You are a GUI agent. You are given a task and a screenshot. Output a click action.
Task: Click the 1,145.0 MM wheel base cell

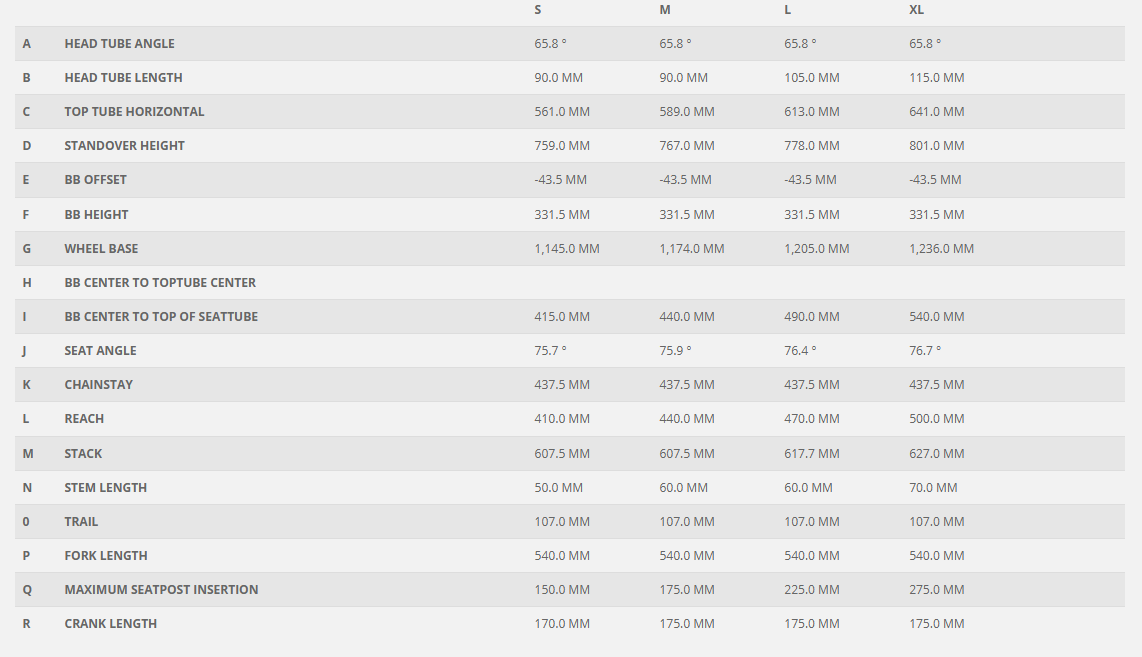(567, 249)
